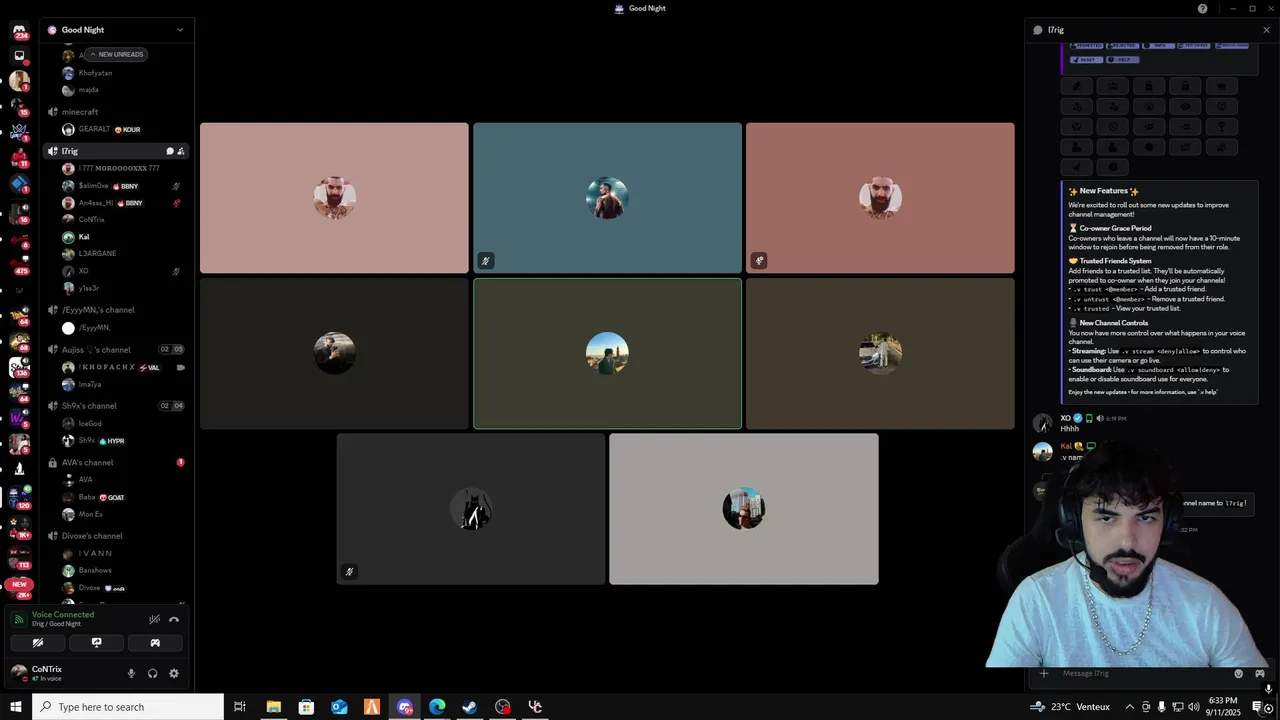Jump to NEW UNREADS in channel list
The width and height of the screenshot is (1280, 720).
[116, 54]
